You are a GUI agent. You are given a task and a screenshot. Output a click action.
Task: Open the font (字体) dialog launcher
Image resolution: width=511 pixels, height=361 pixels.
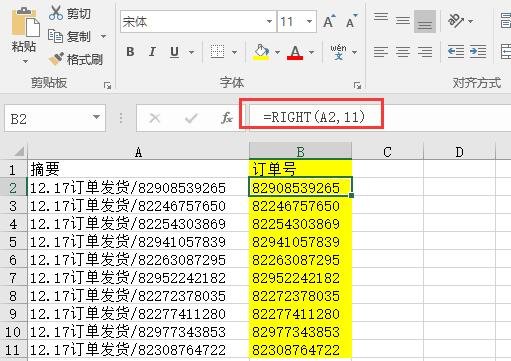(x=357, y=86)
